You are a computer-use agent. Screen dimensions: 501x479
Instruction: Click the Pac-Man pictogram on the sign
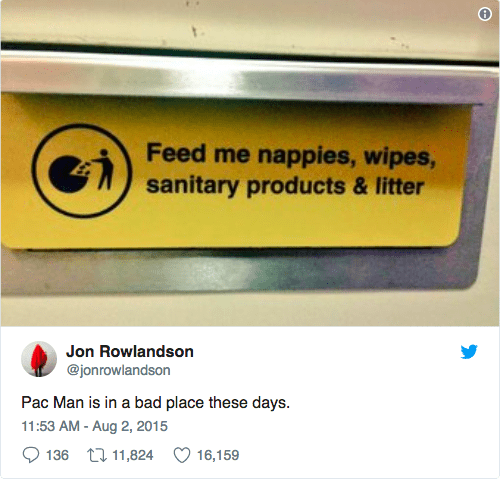click(x=68, y=174)
